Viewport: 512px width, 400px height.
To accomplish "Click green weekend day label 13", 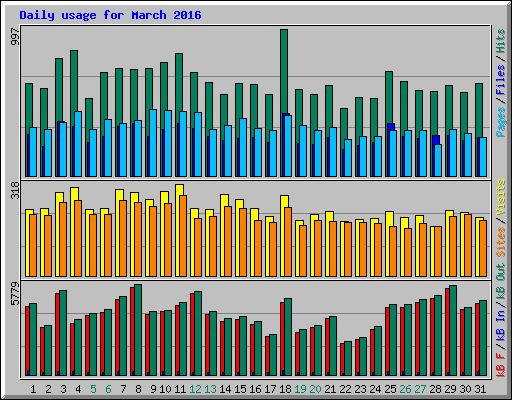I will tap(210, 389).
